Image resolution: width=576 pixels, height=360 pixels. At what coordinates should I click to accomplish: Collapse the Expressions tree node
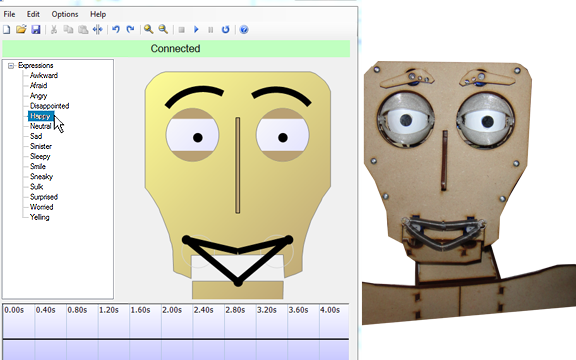click(11, 66)
